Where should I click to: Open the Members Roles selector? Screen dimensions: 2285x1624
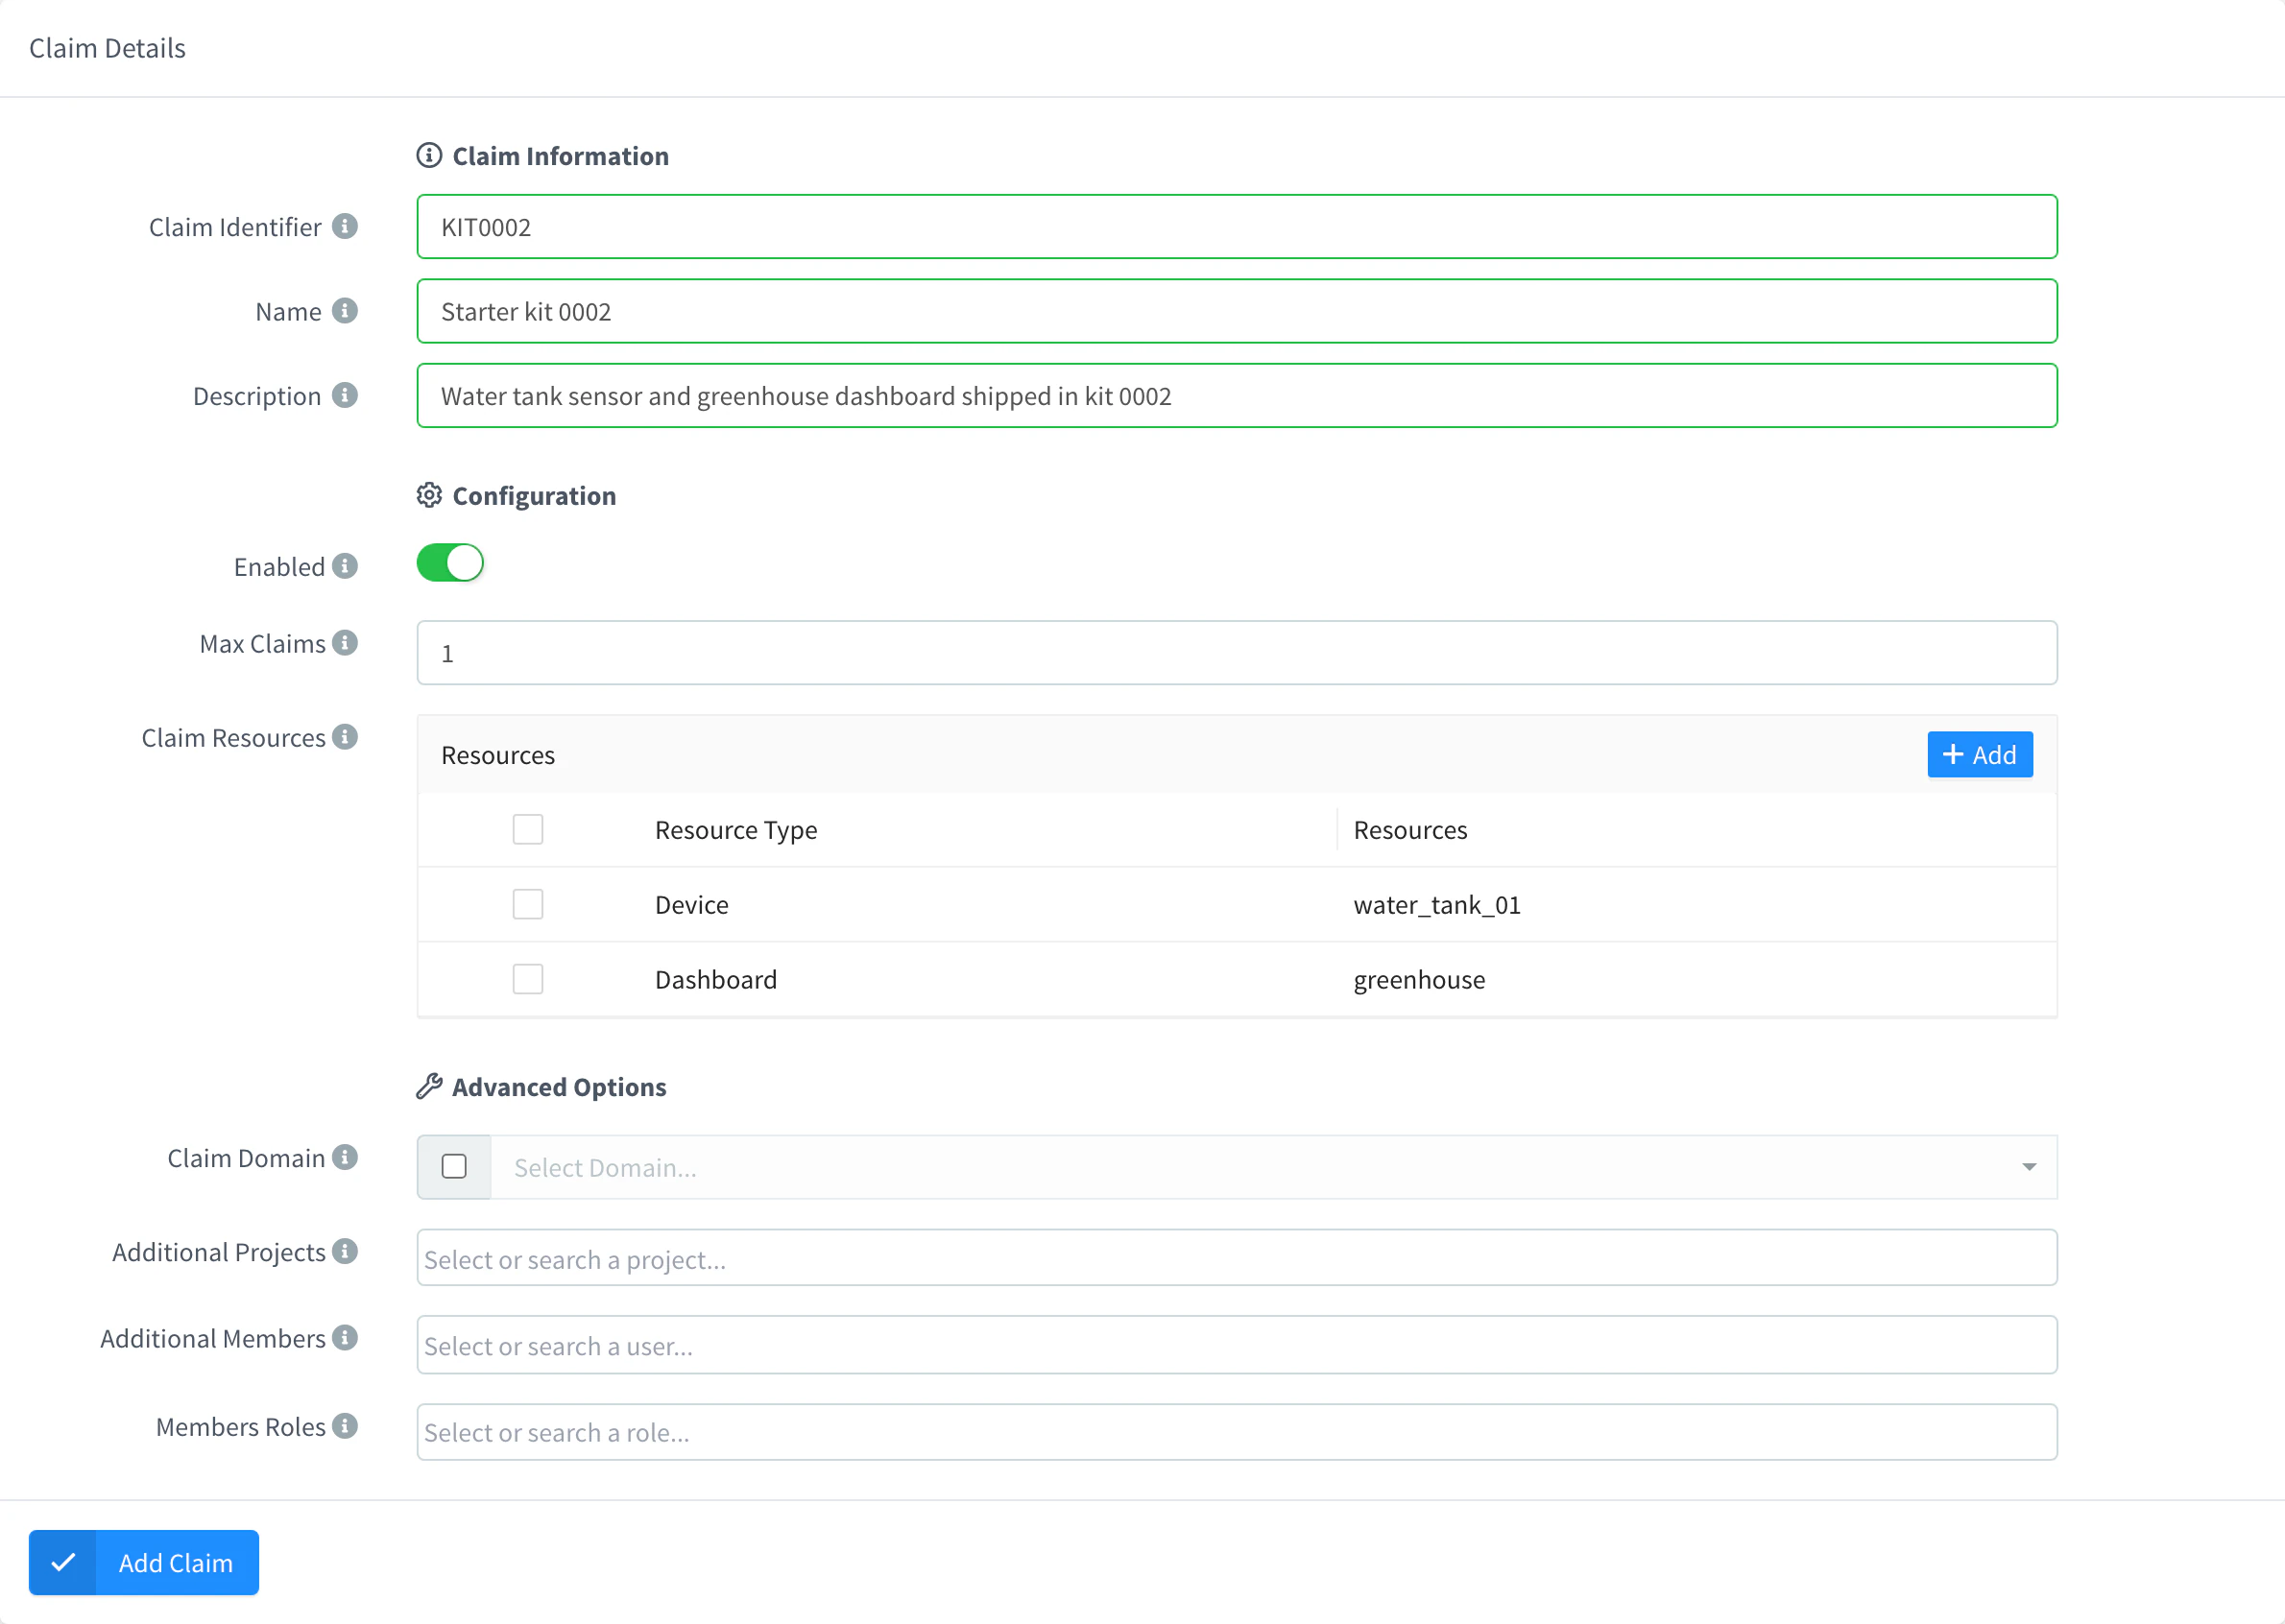(x=1237, y=1432)
